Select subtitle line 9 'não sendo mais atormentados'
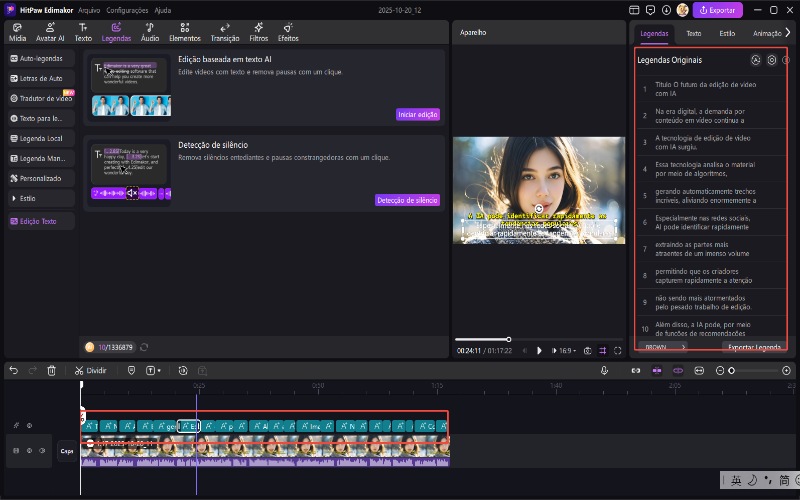The height and width of the screenshot is (500, 800). click(x=712, y=302)
